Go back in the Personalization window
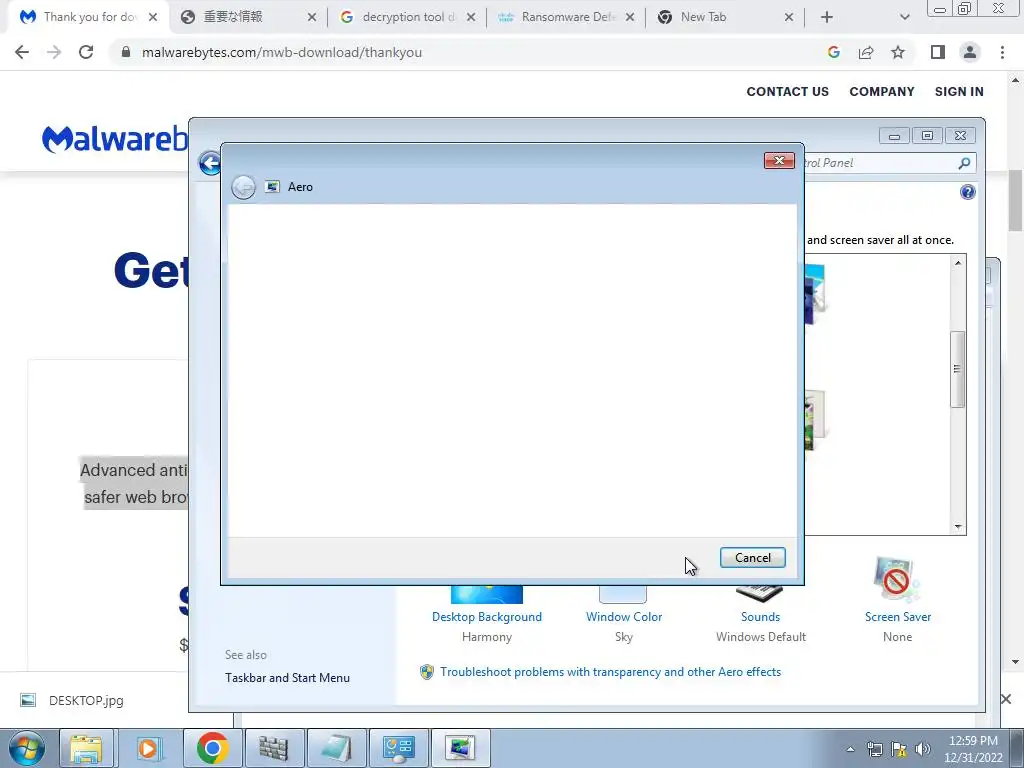 pos(210,163)
